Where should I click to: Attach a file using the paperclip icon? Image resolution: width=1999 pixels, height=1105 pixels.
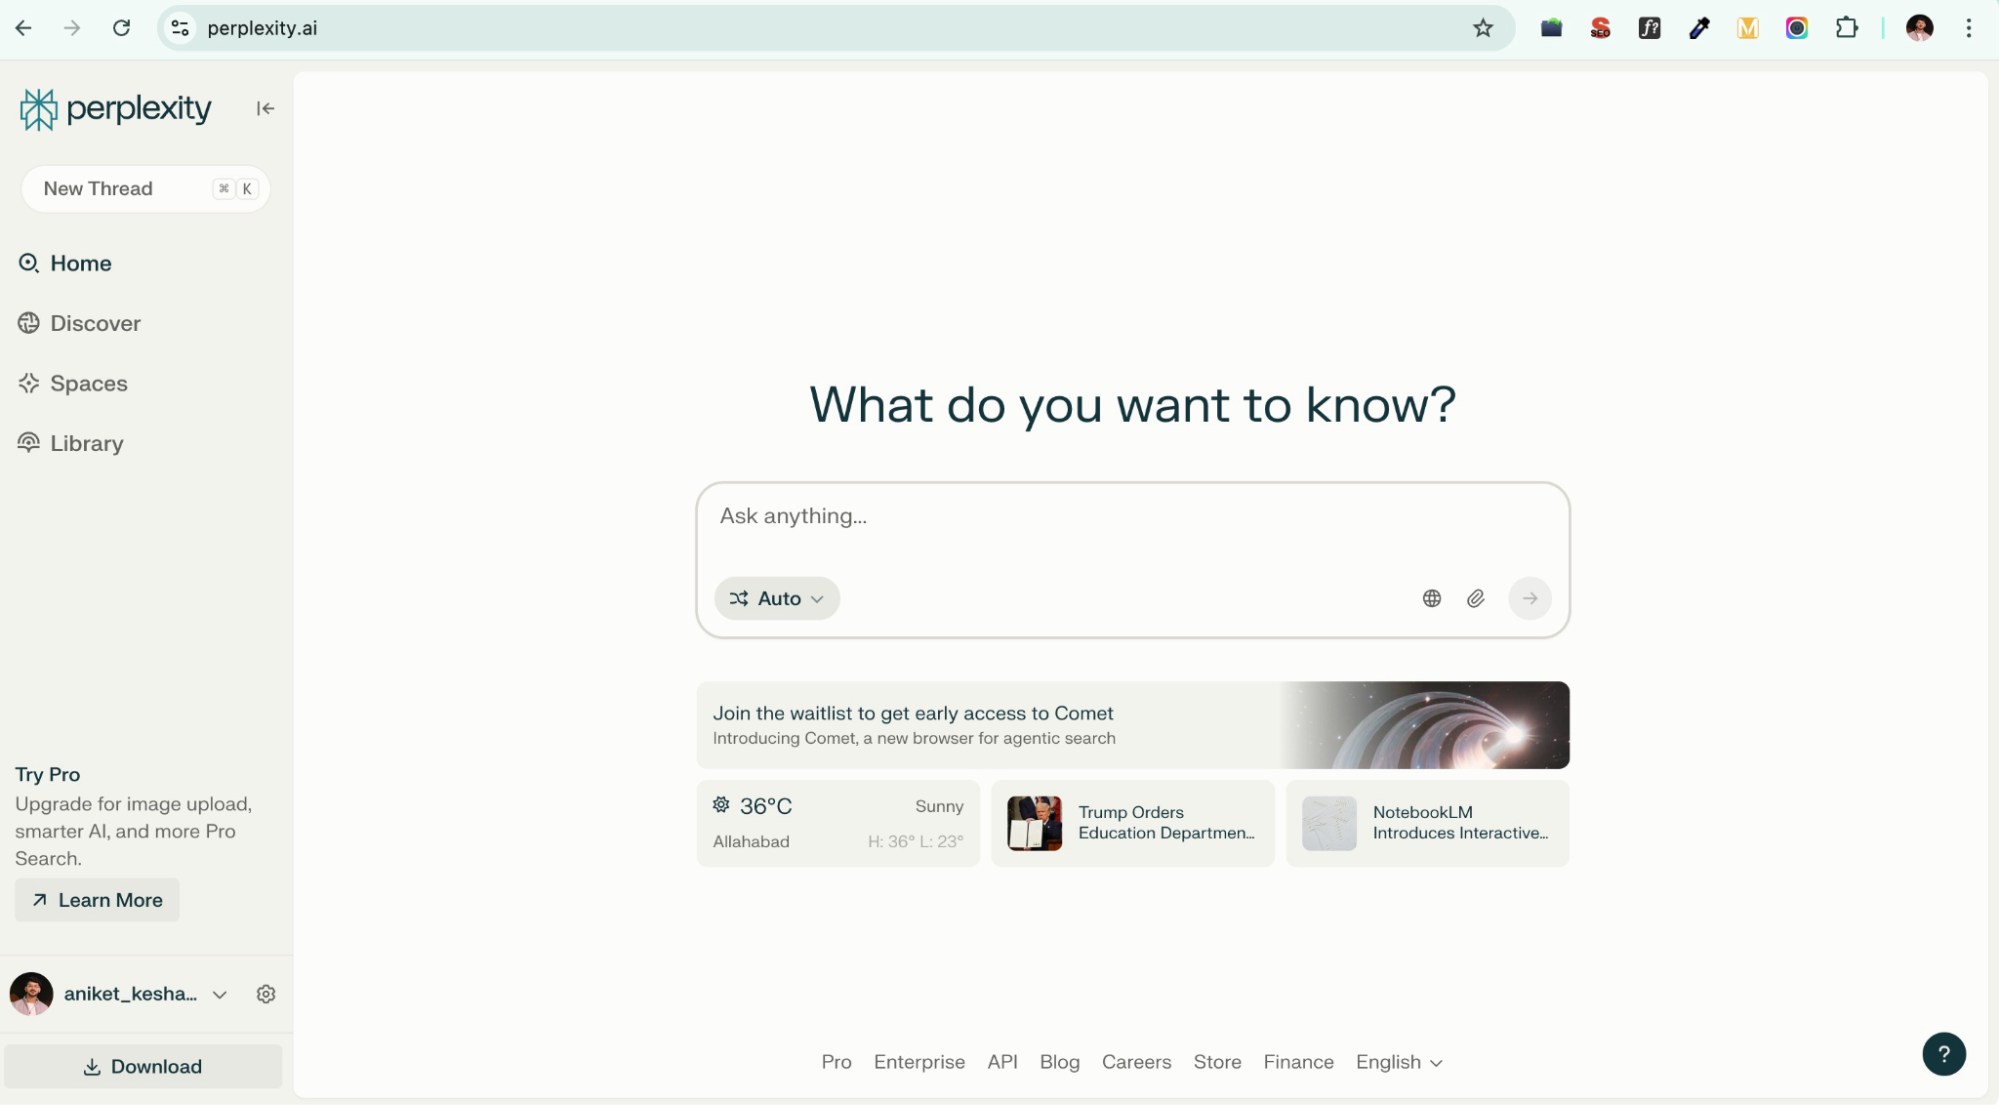coord(1475,598)
